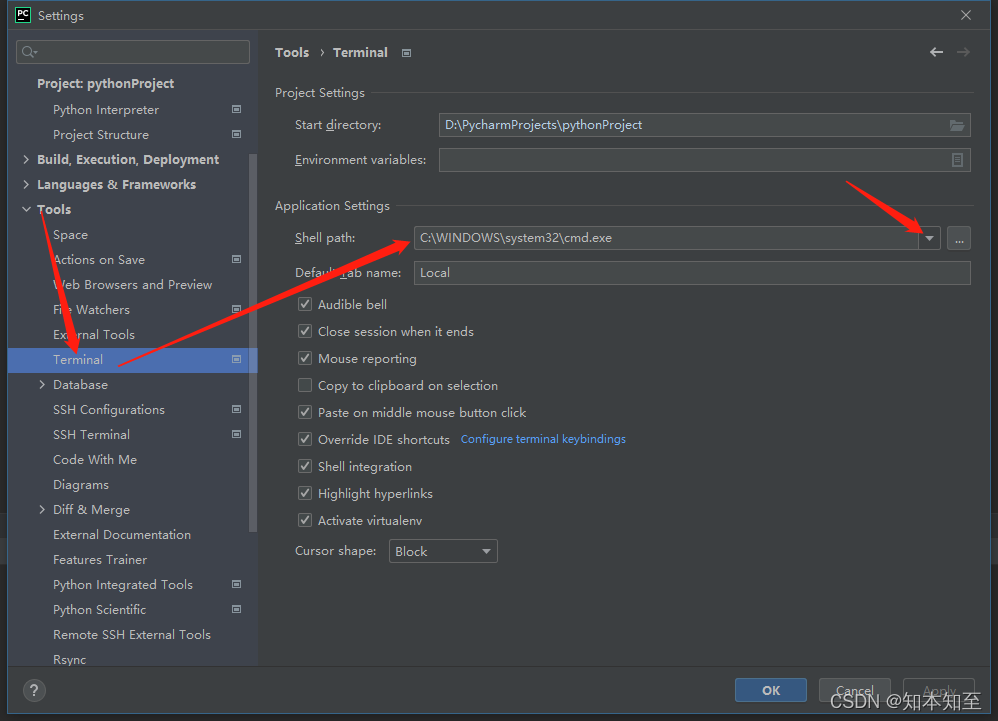The width and height of the screenshot is (998, 721).
Task: Toggle Shell integration checkbox
Action: 306,466
